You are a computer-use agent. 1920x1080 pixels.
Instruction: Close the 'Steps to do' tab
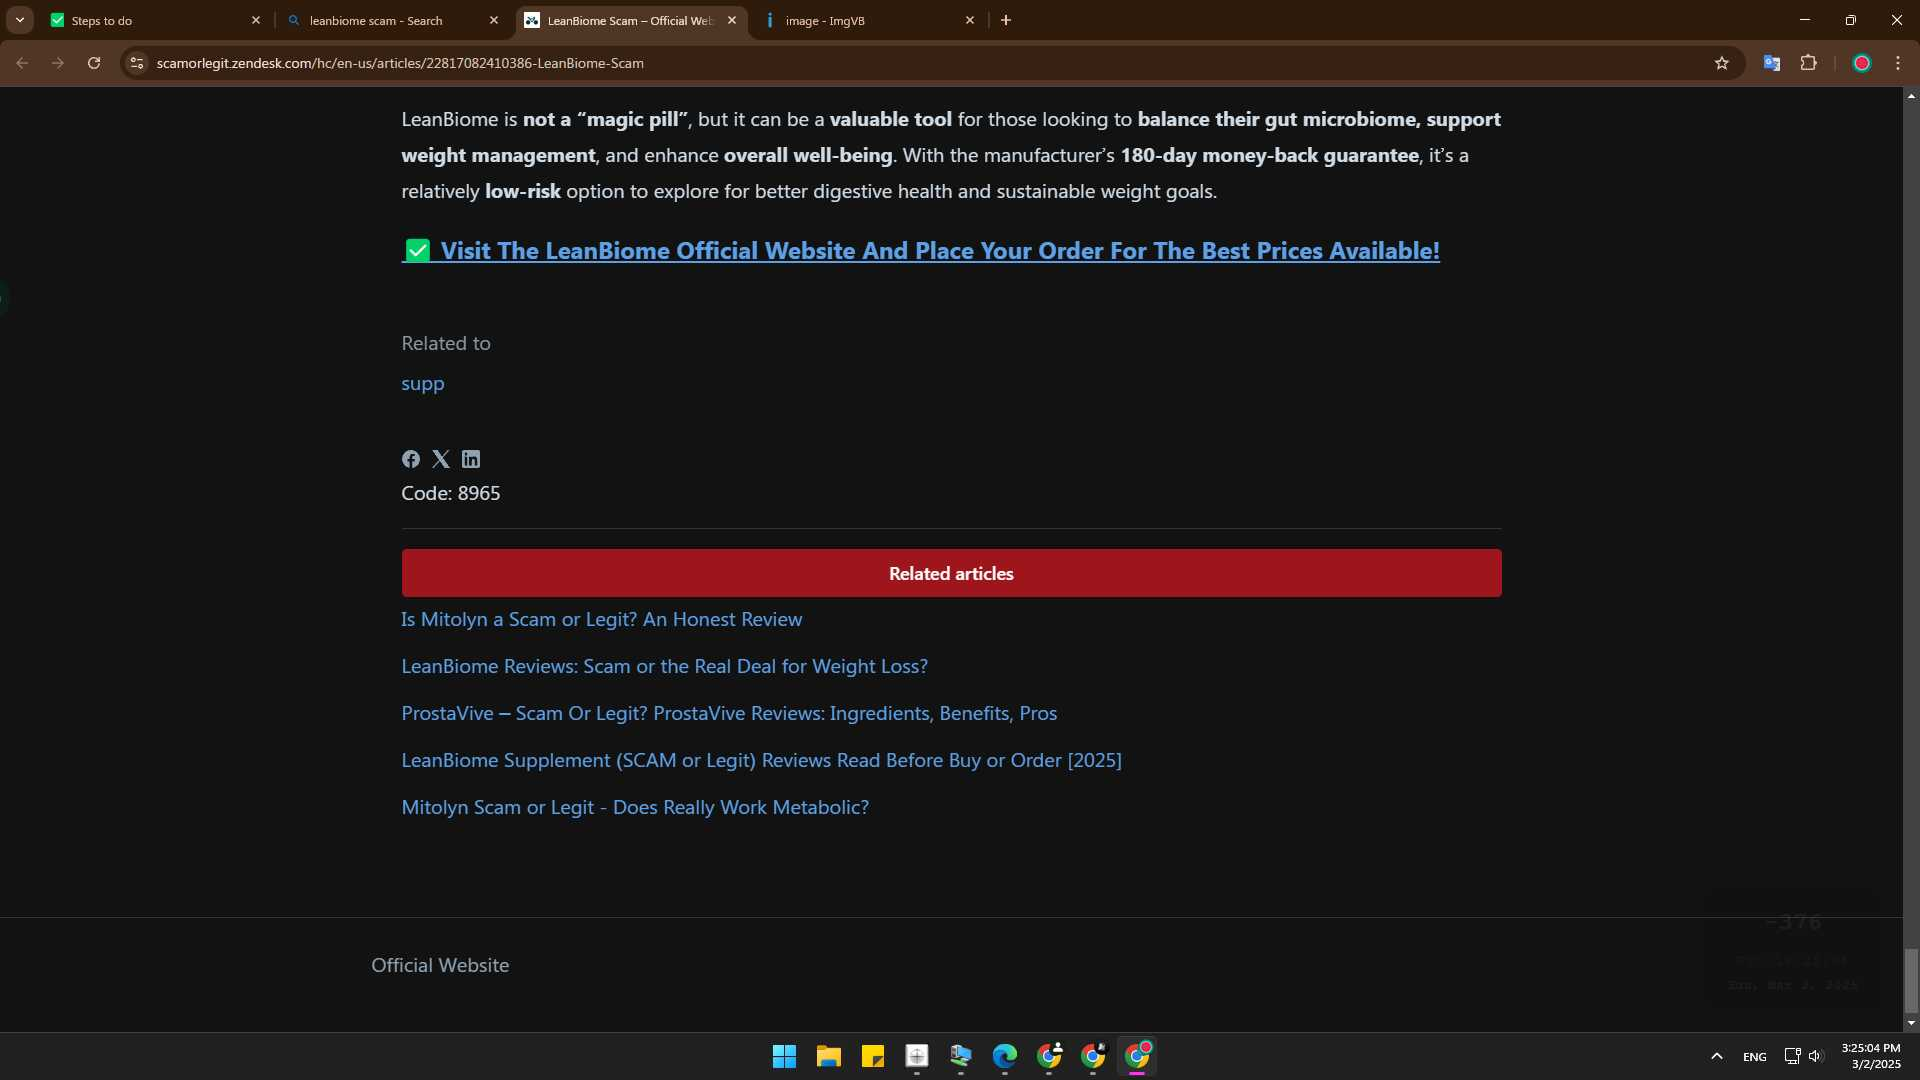(x=256, y=20)
